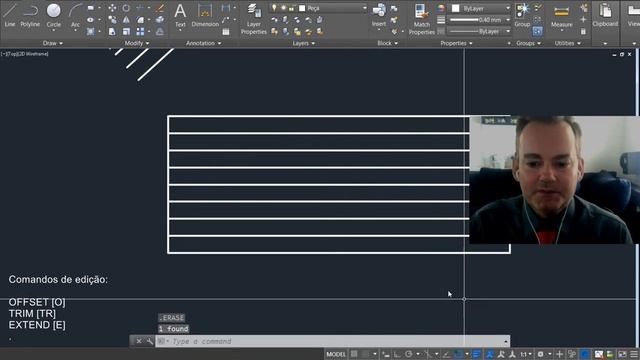This screenshot has width=640, height=360.
Task: Click the EXTEND [E] text in drawing
Action: [37, 325]
